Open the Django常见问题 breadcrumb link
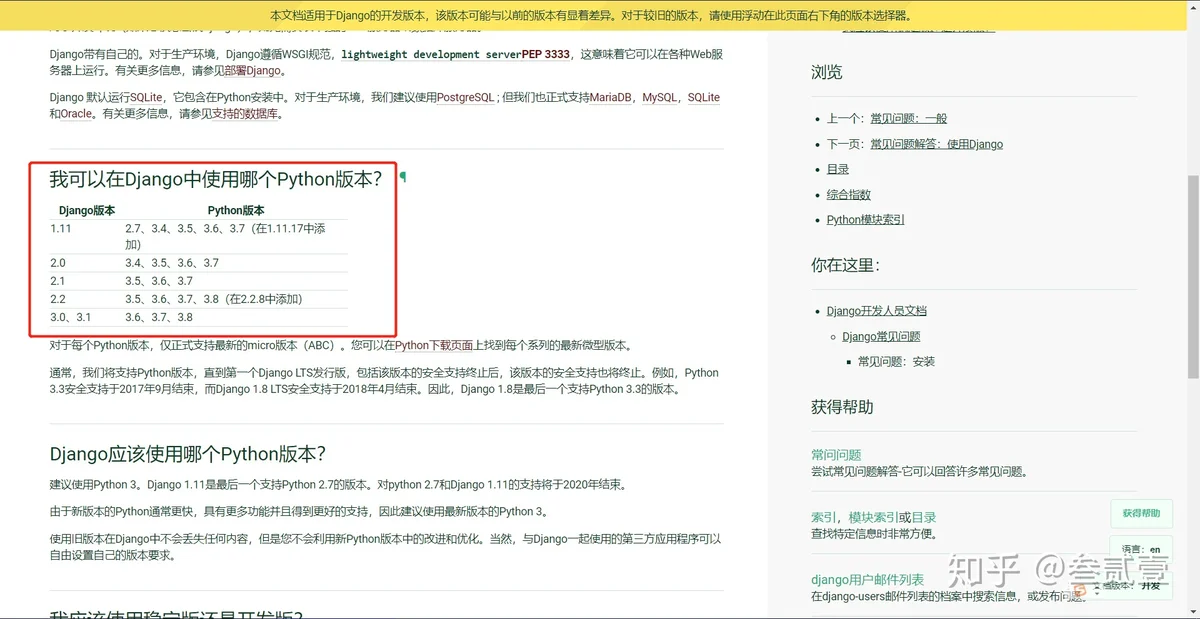1200x619 pixels. (x=881, y=336)
